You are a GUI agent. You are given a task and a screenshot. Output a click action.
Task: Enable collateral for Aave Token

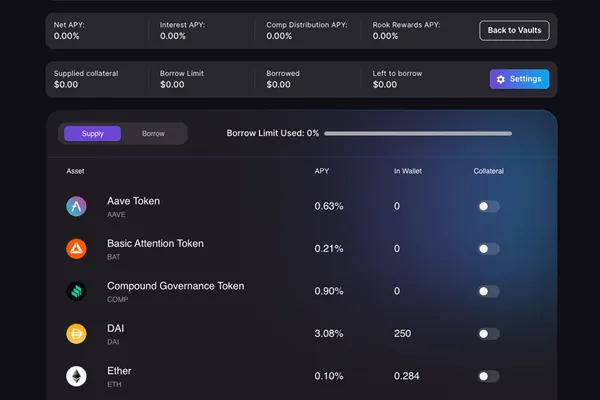pos(489,206)
